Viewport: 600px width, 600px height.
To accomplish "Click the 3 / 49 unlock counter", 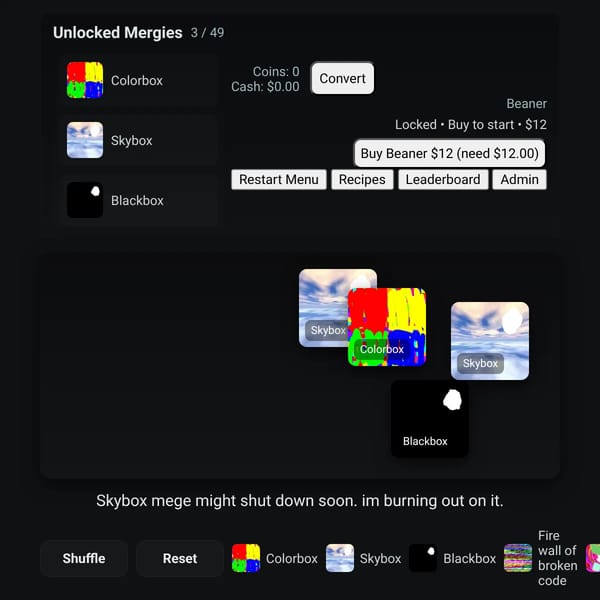I will tap(207, 33).
